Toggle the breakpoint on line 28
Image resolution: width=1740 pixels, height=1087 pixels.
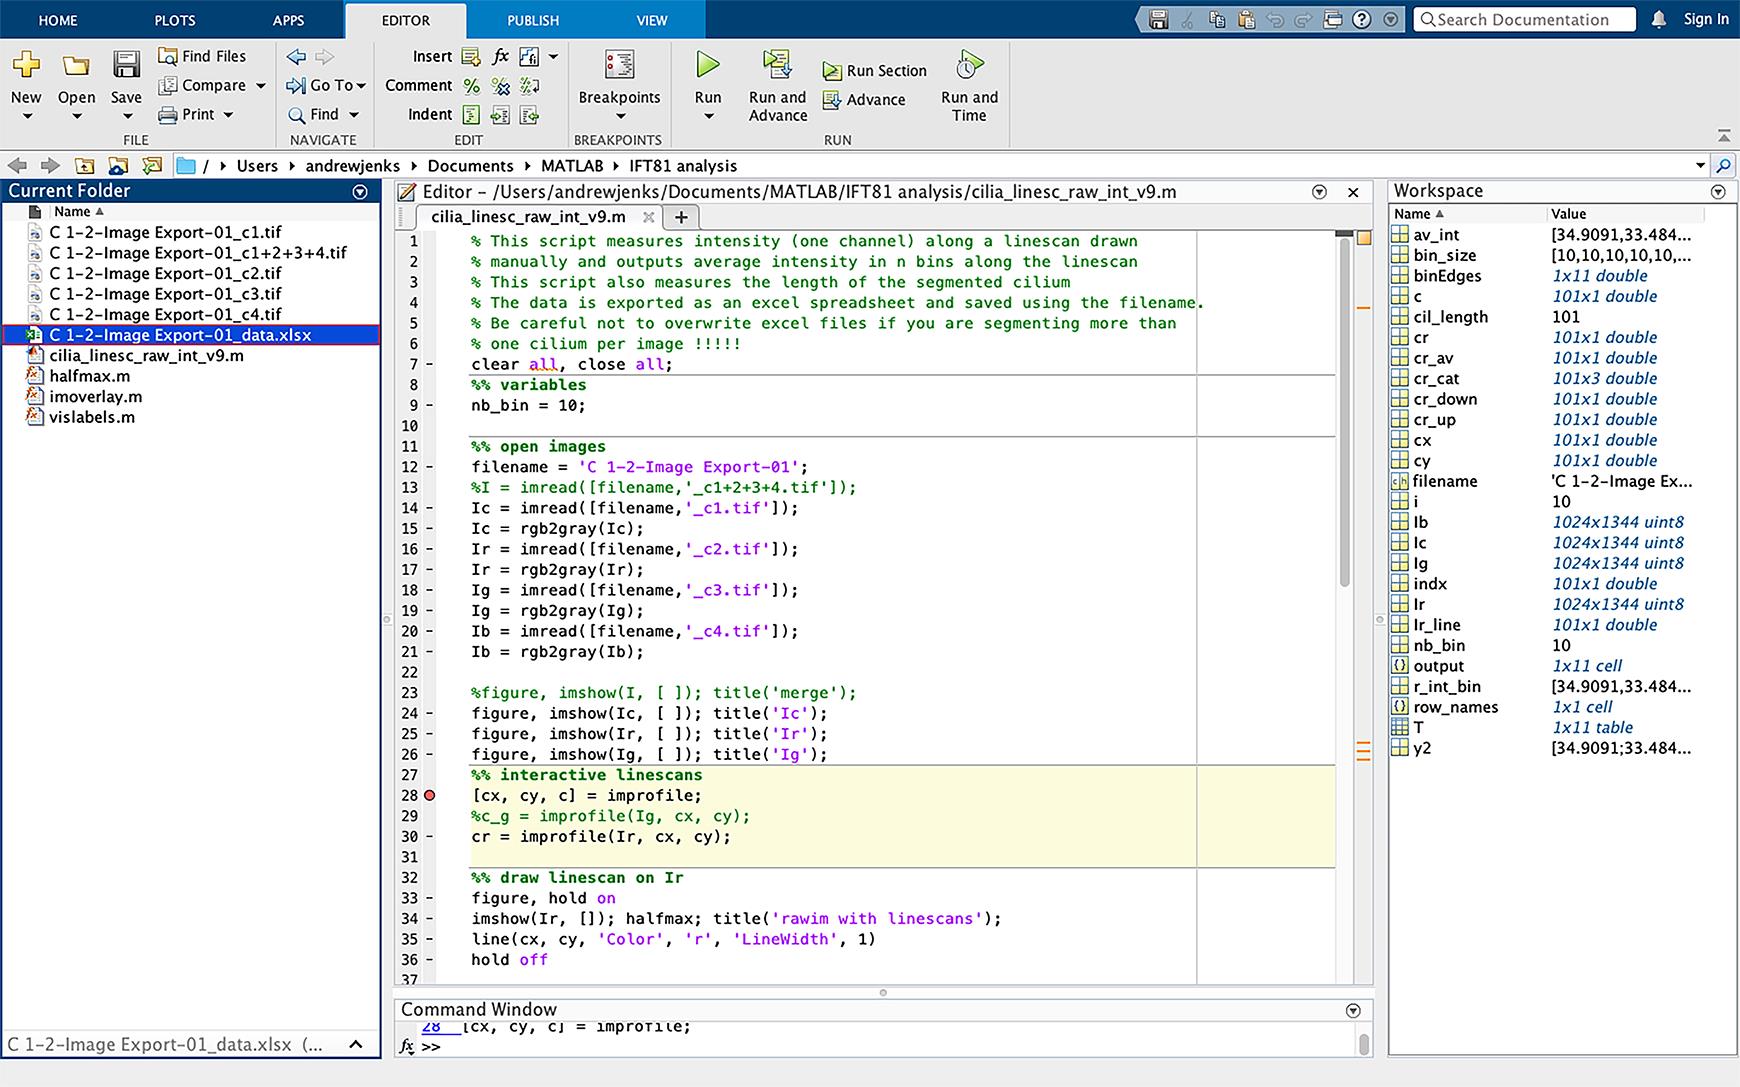tap(430, 796)
